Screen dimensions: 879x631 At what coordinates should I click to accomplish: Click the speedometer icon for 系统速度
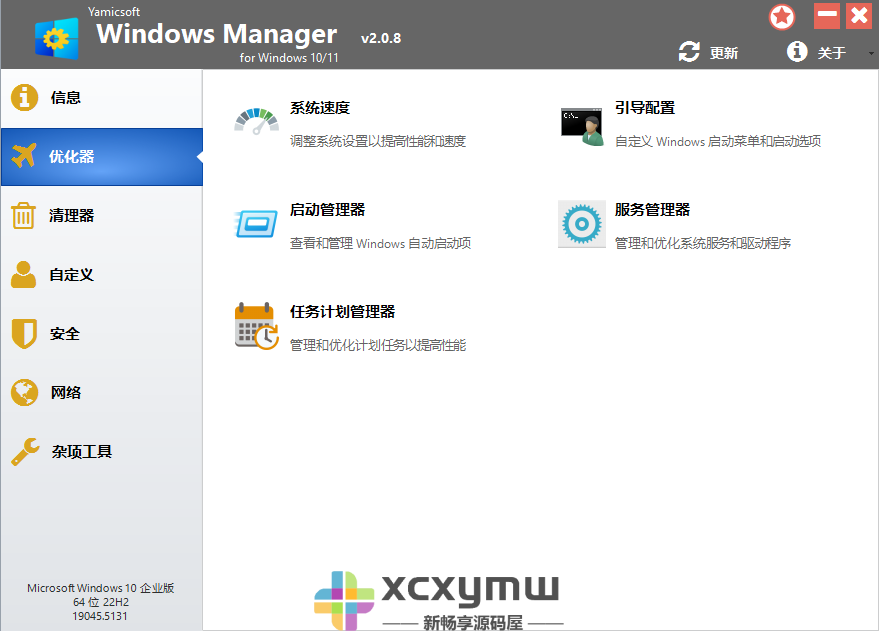coord(257,122)
